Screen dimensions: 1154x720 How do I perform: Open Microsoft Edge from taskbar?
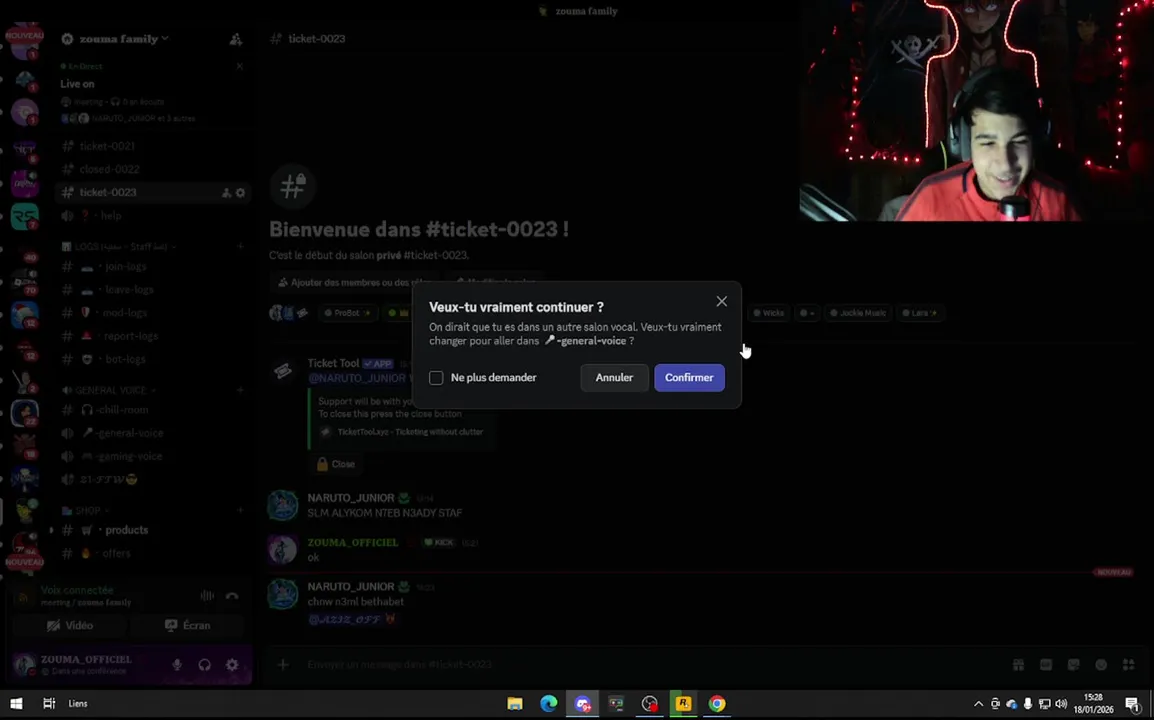pos(548,704)
